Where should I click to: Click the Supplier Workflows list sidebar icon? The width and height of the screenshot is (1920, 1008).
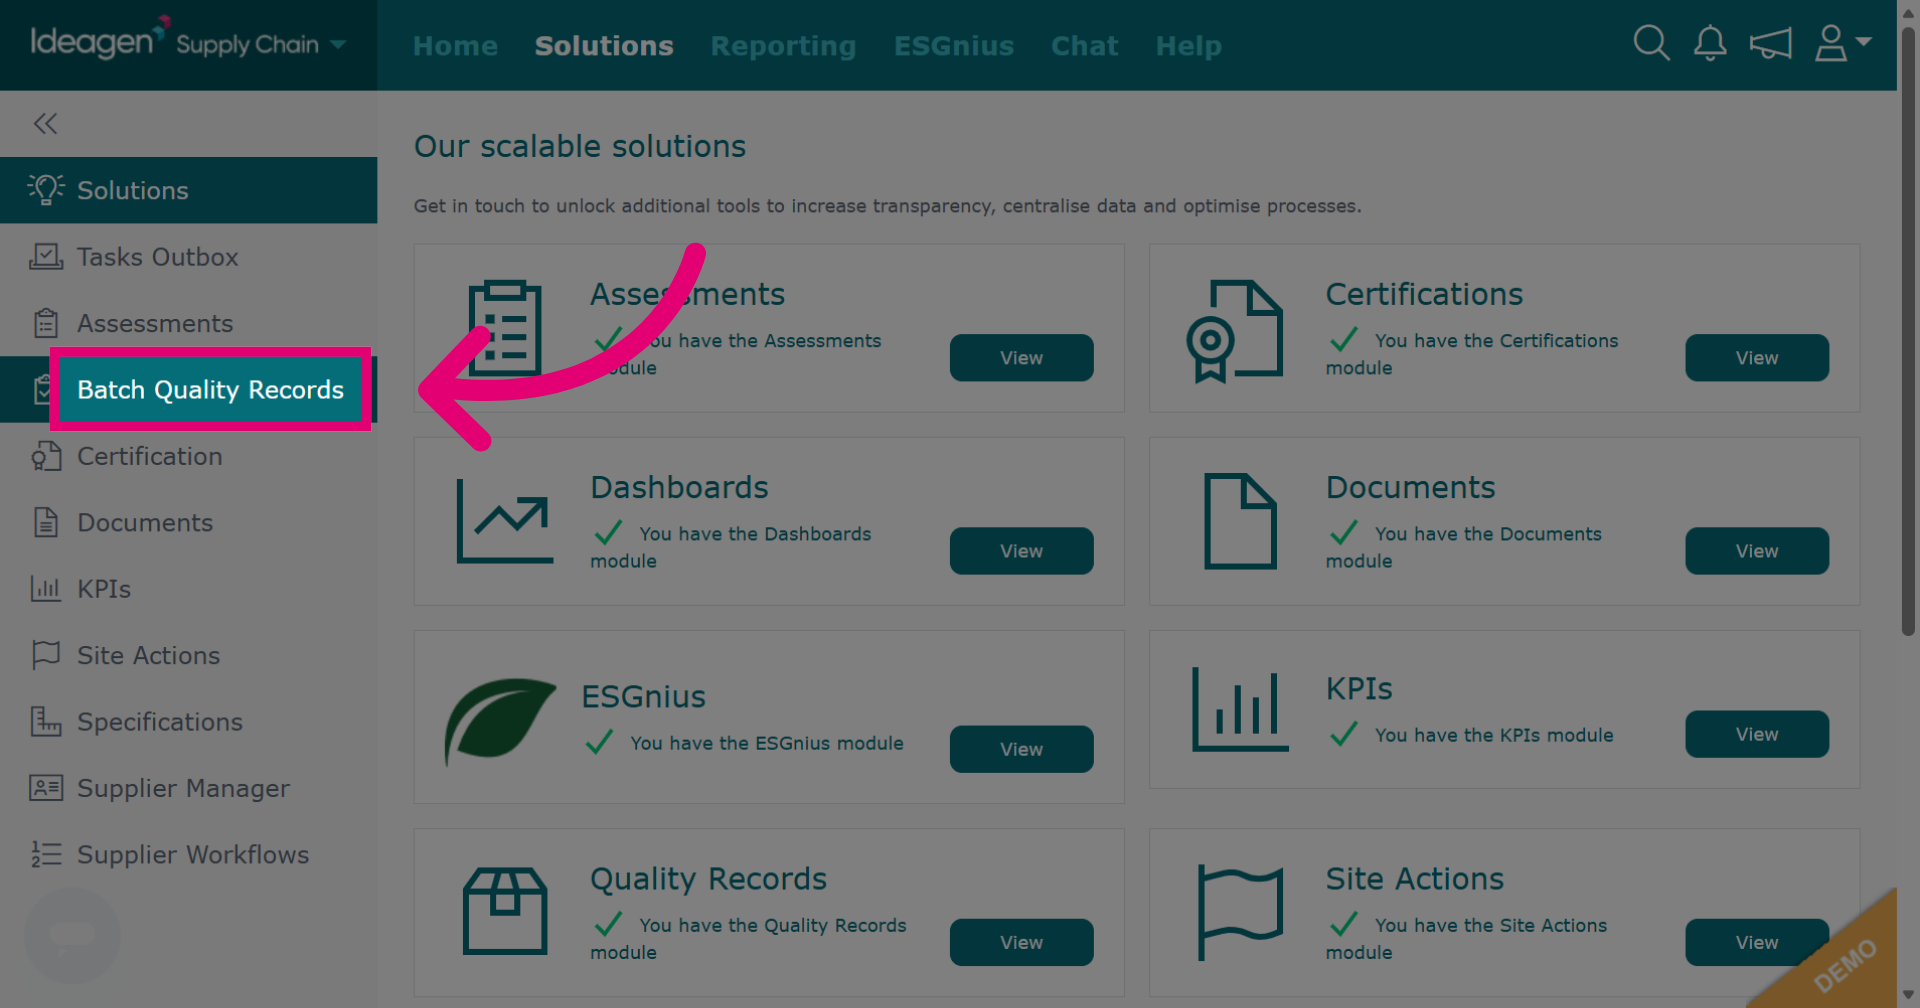coord(46,854)
